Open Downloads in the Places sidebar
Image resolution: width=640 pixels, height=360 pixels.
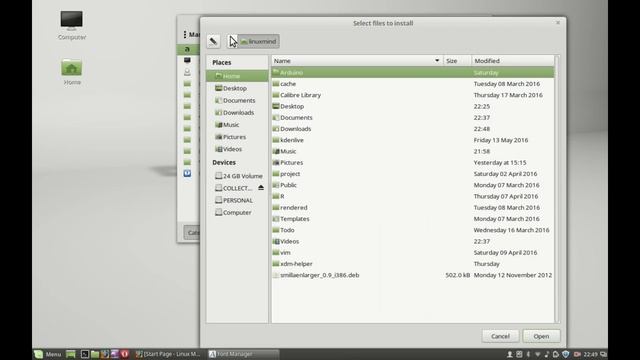click(237, 113)
